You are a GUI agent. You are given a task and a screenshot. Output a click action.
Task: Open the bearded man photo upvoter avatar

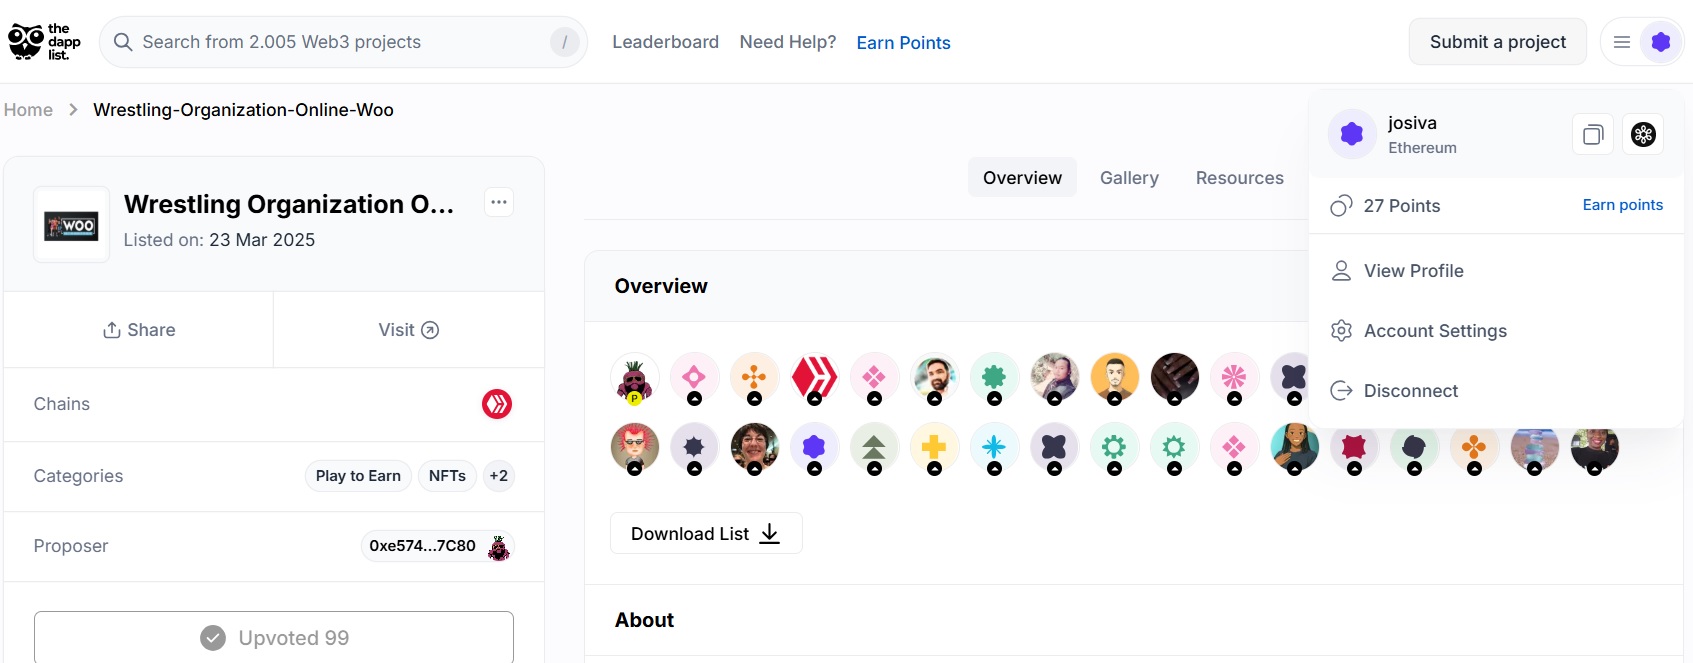click(934, 379)
